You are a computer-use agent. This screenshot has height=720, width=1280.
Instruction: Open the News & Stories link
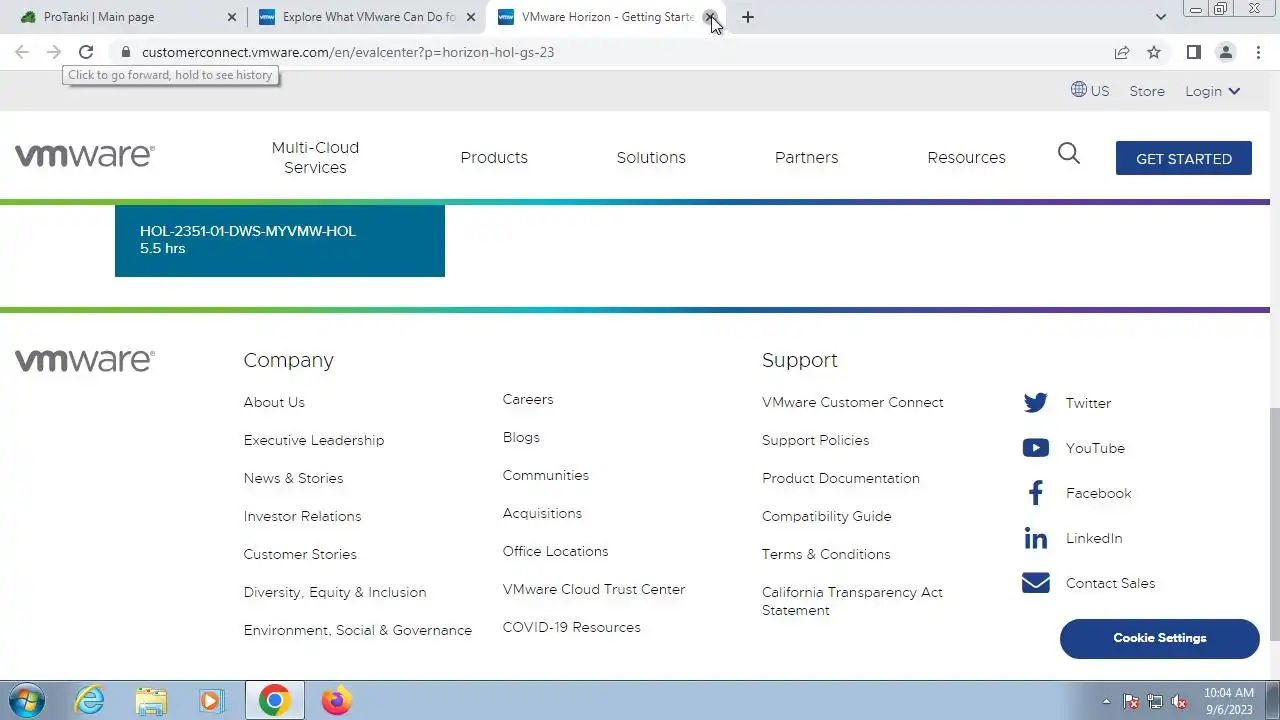tap(293, 478)
